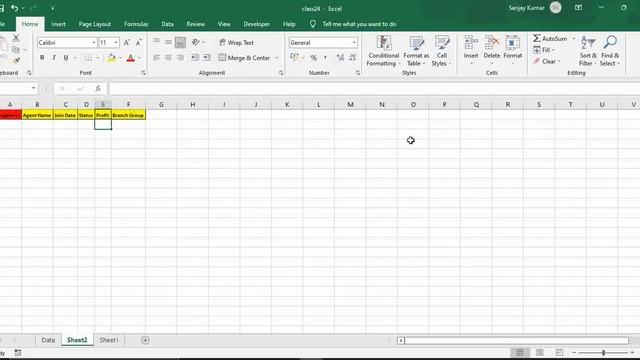Screen dimensions: 640x360
Task: Toggle Bold formatting
Action: coord(42,58)
